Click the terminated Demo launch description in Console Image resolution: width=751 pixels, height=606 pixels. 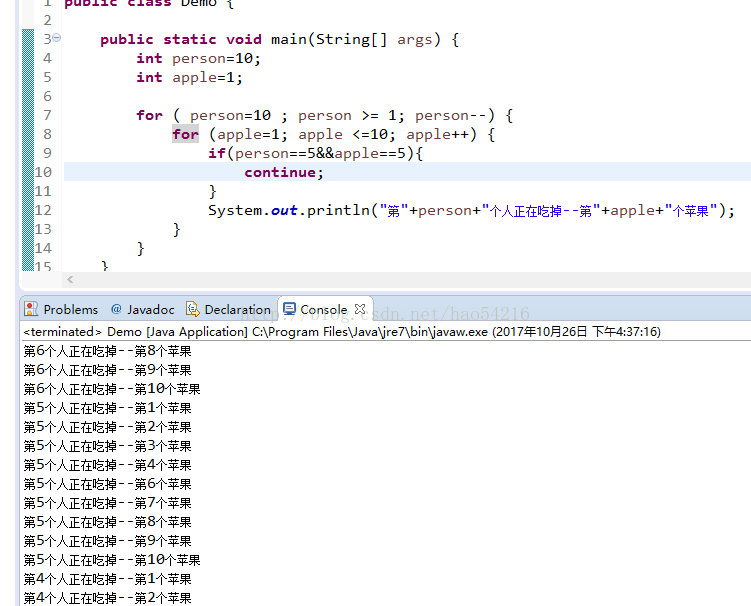coord(342,332)
